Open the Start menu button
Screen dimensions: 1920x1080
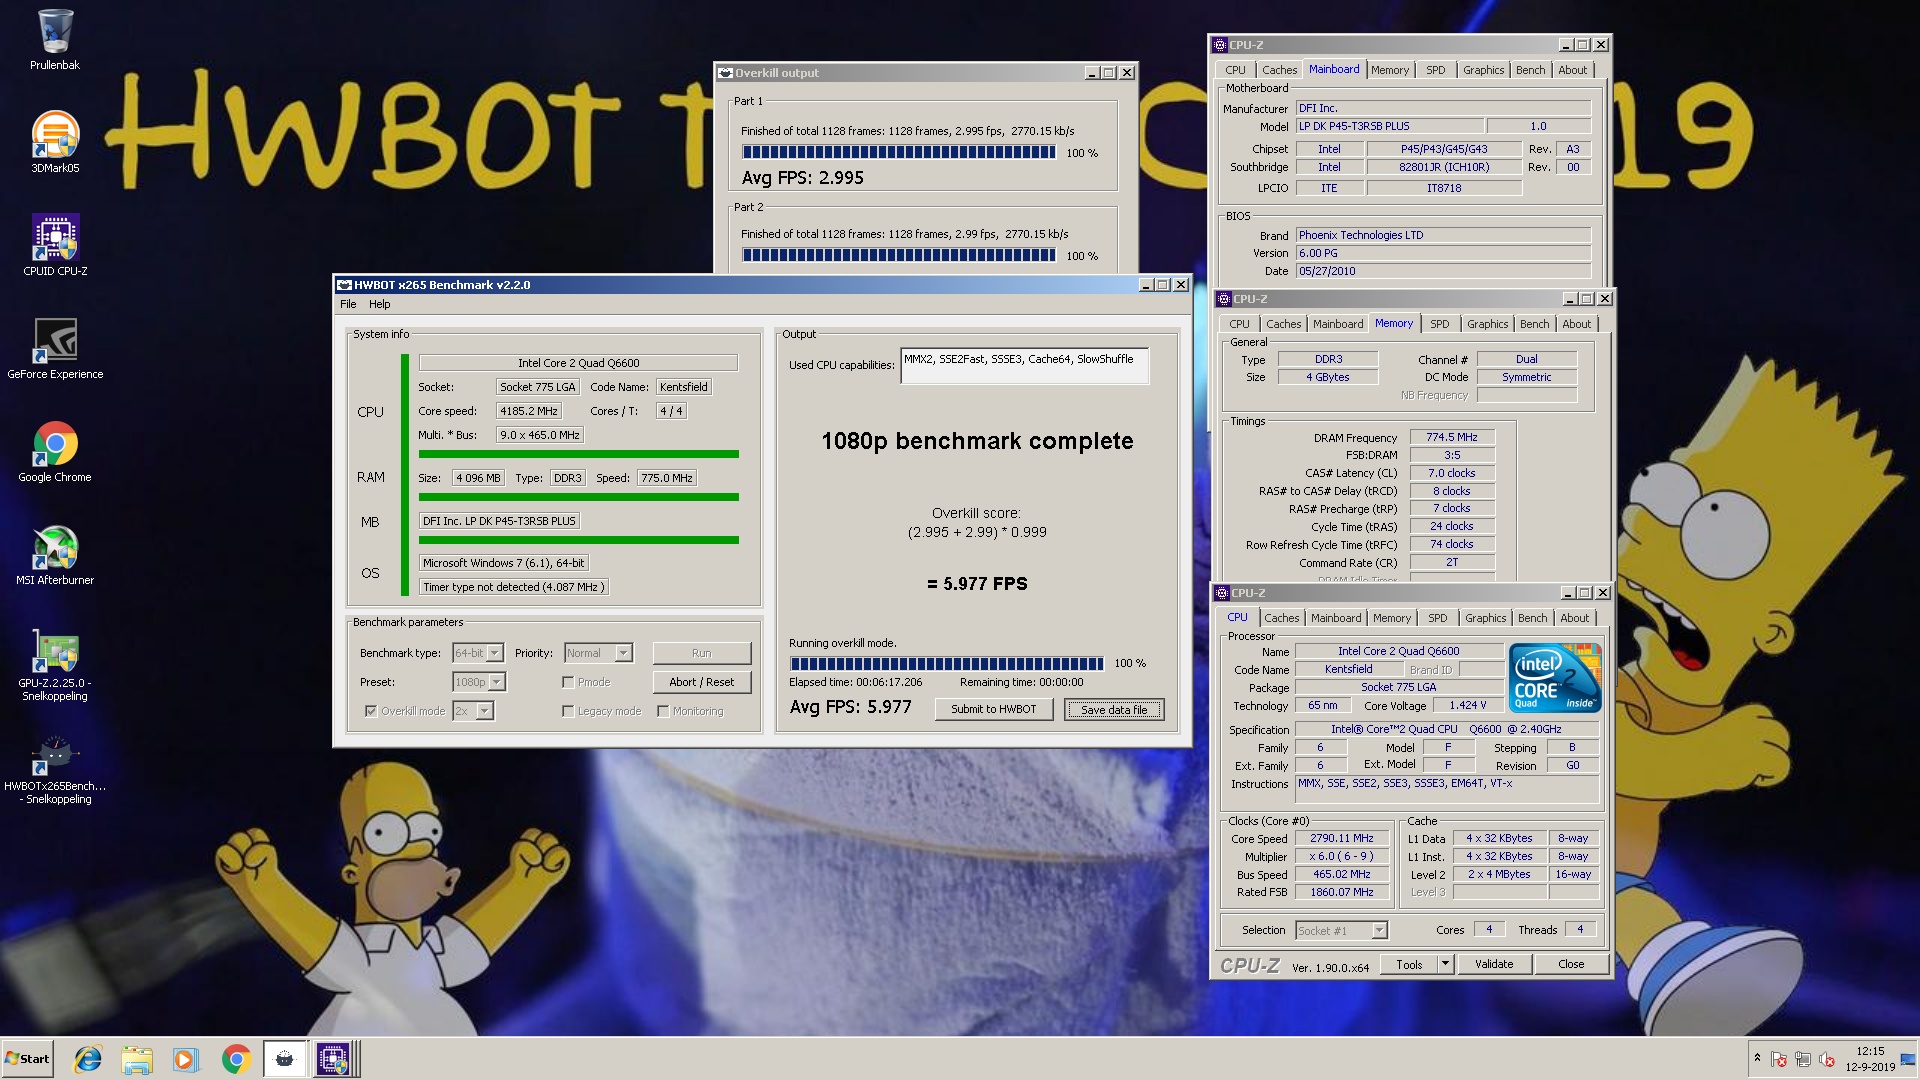tap(27, 1059)
